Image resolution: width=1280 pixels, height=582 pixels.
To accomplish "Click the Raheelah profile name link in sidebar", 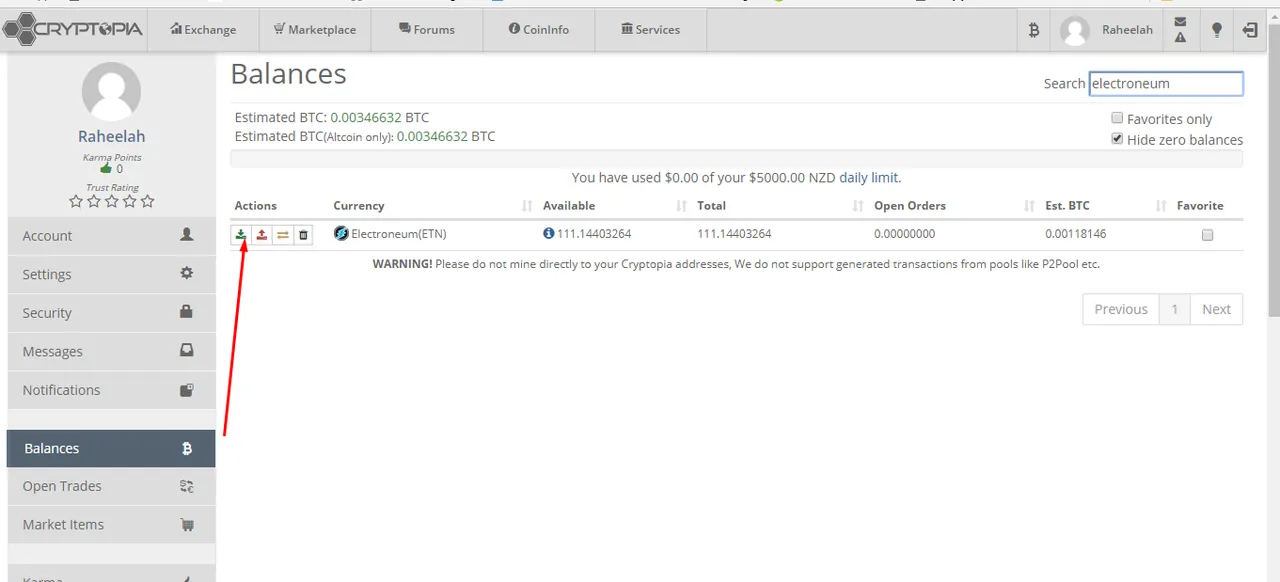I will coord(111,136).
